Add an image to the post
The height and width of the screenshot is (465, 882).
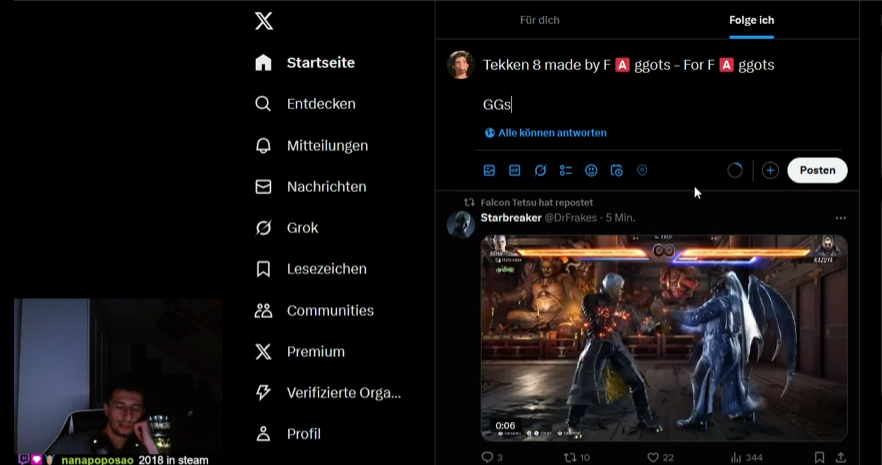tap(489, 170)
